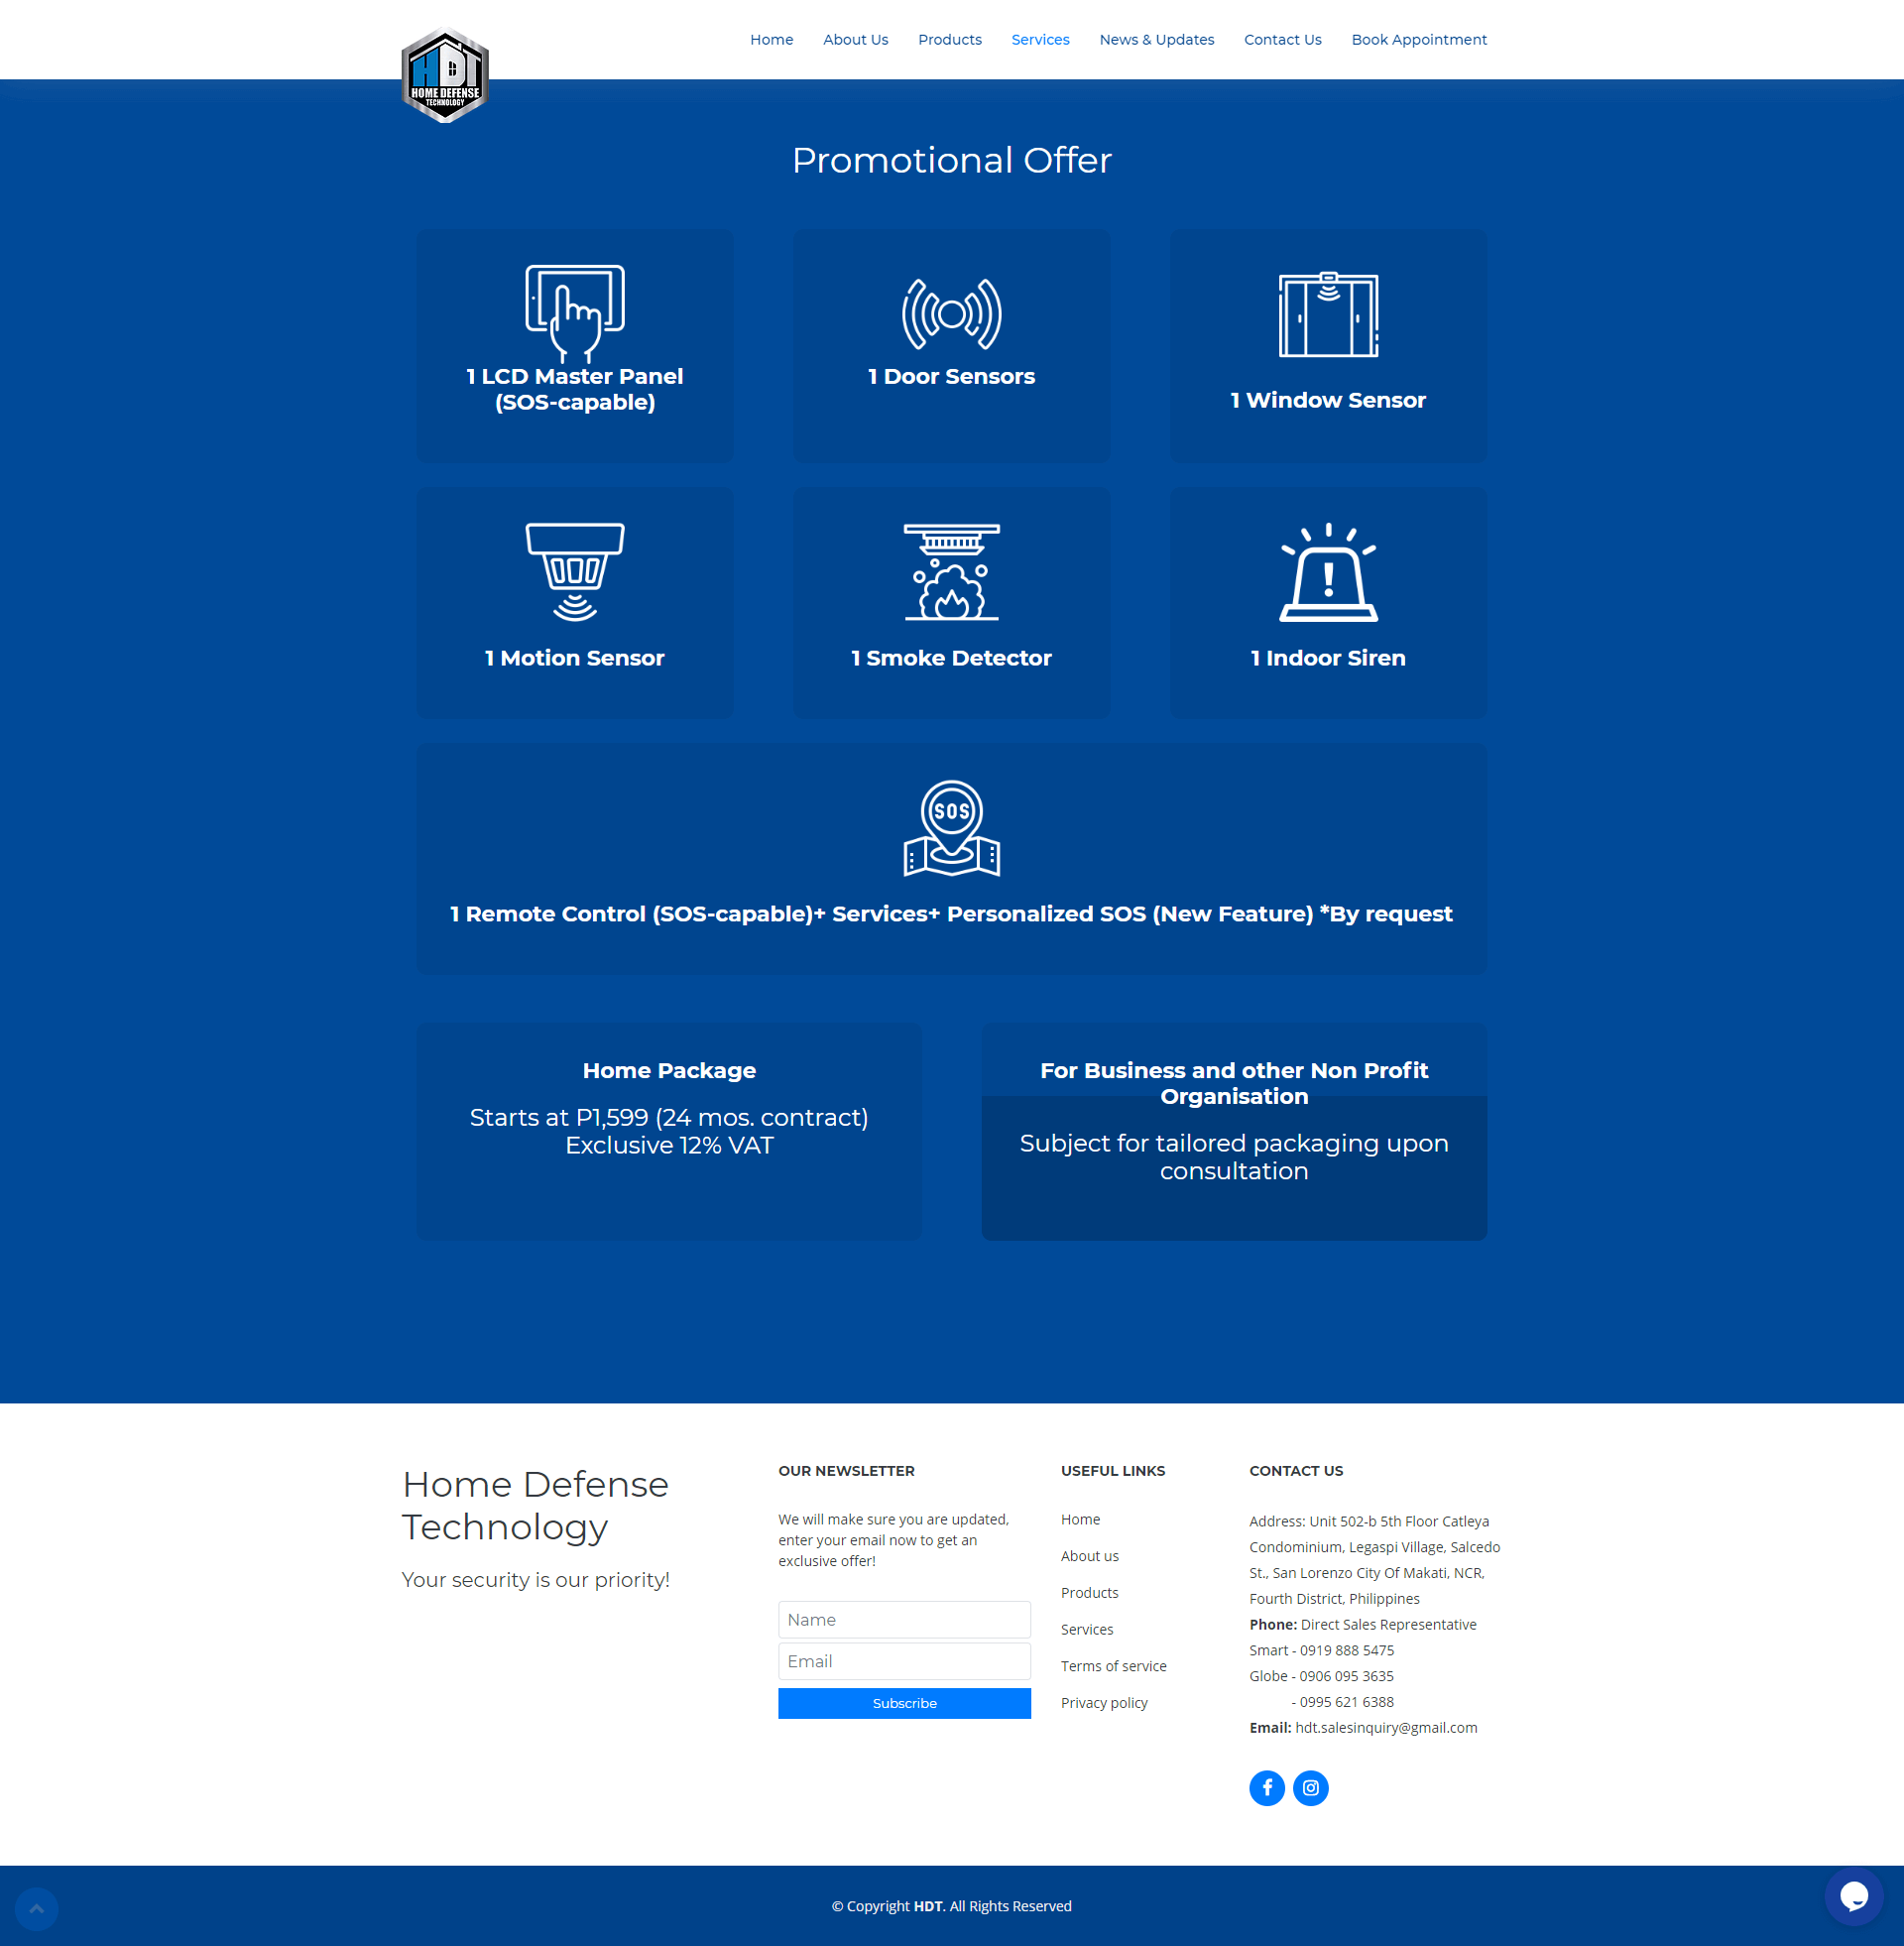Click the SOS Remote Control map icon
The height and width of the screenshot is (1946, 1904).
tap(951, 828)
